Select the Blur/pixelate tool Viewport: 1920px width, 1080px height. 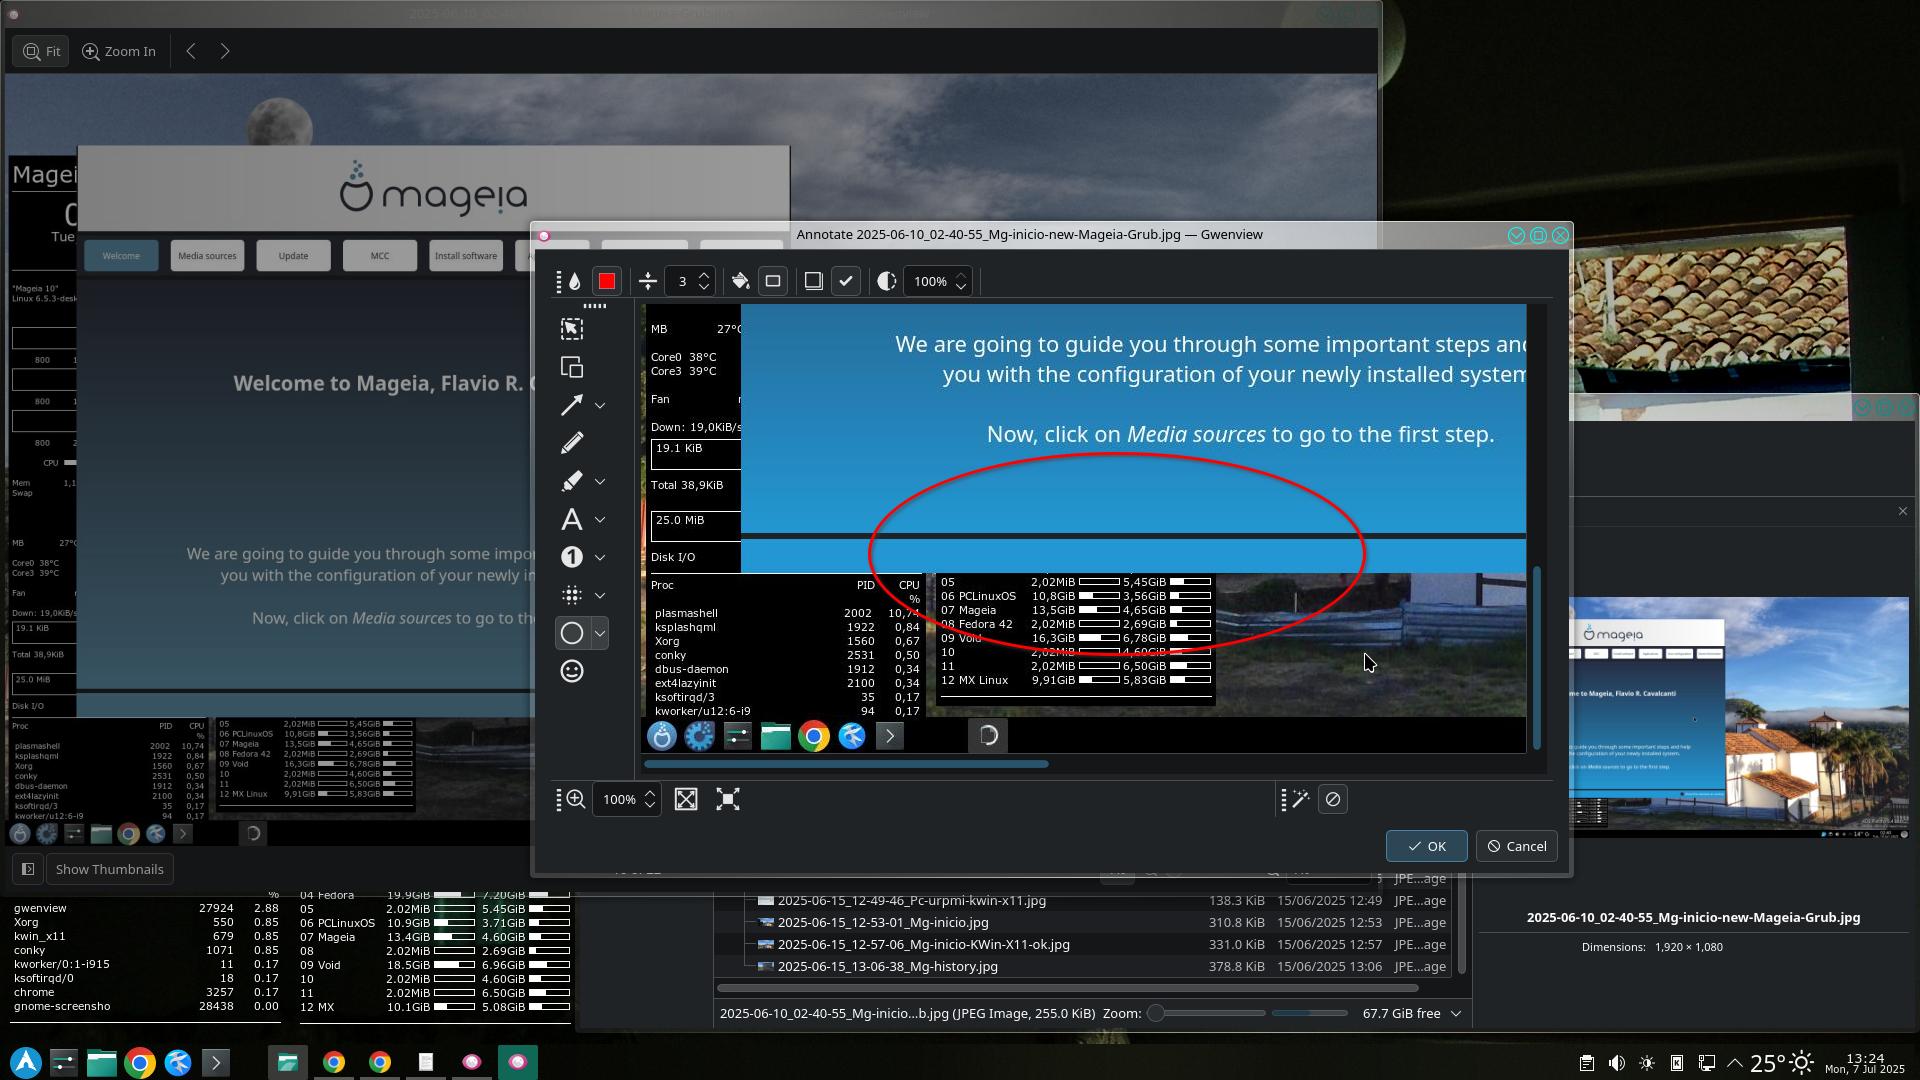572,595
